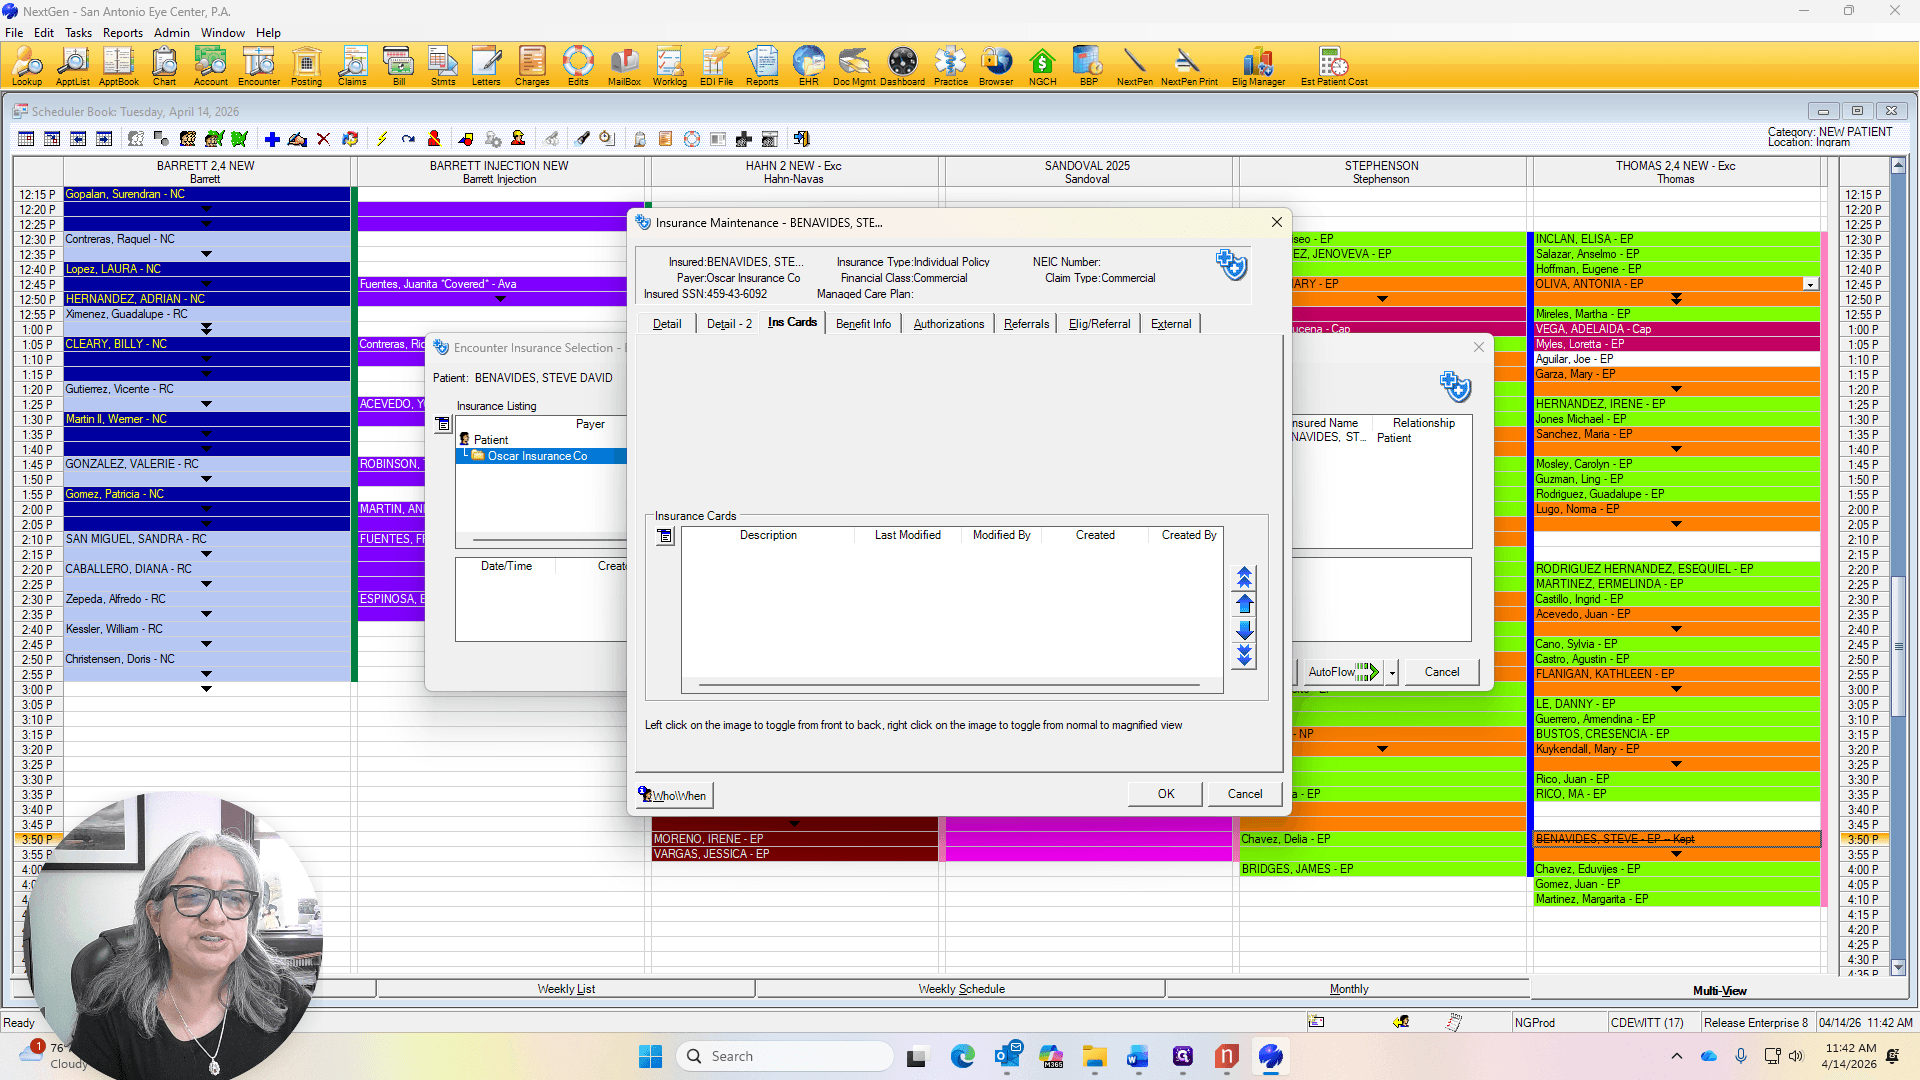Open the ApptBook toolbar icon

point(118,66)
